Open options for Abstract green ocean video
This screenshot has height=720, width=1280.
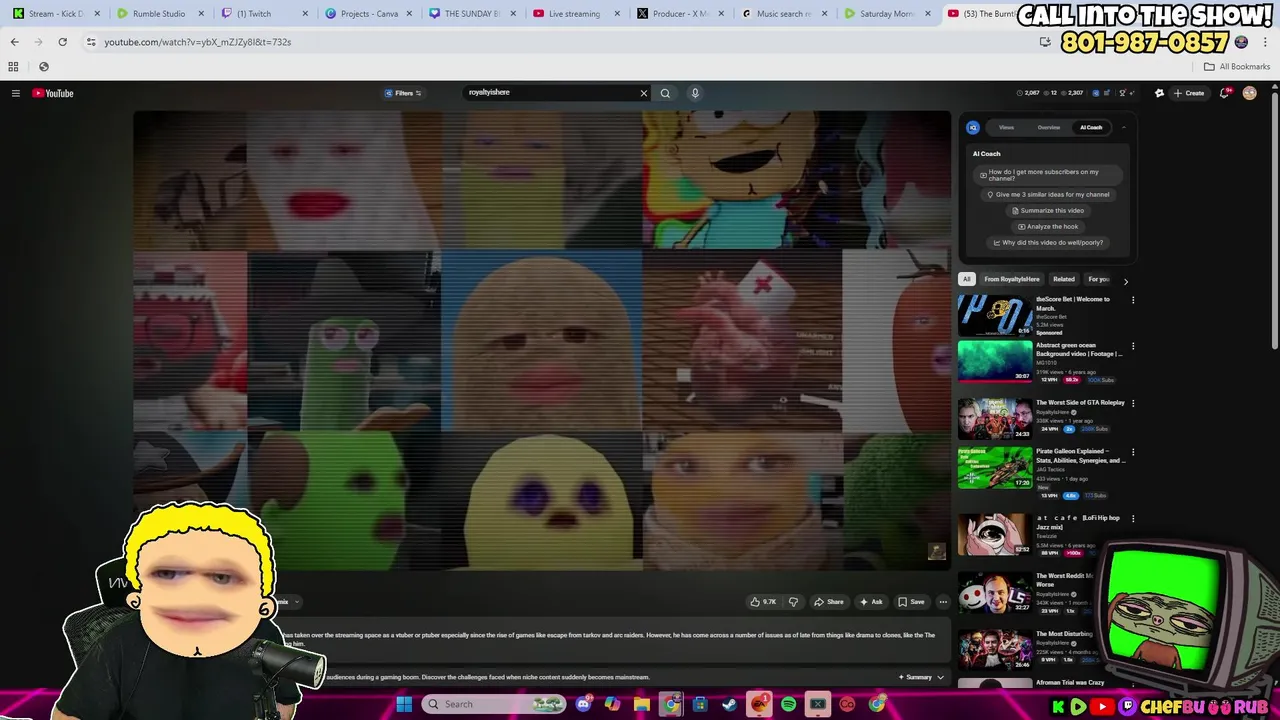pos(1133,346)
